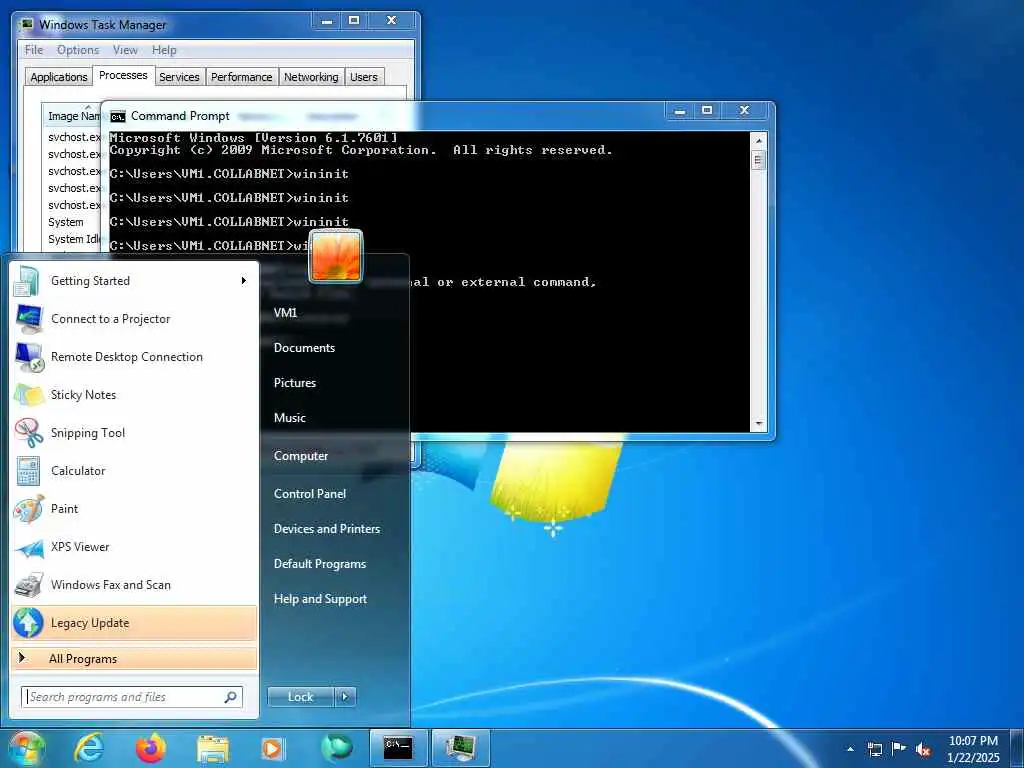Open Getting Started from Start menu
Viewport: 1024px width, 768px height.
(134, 281)
